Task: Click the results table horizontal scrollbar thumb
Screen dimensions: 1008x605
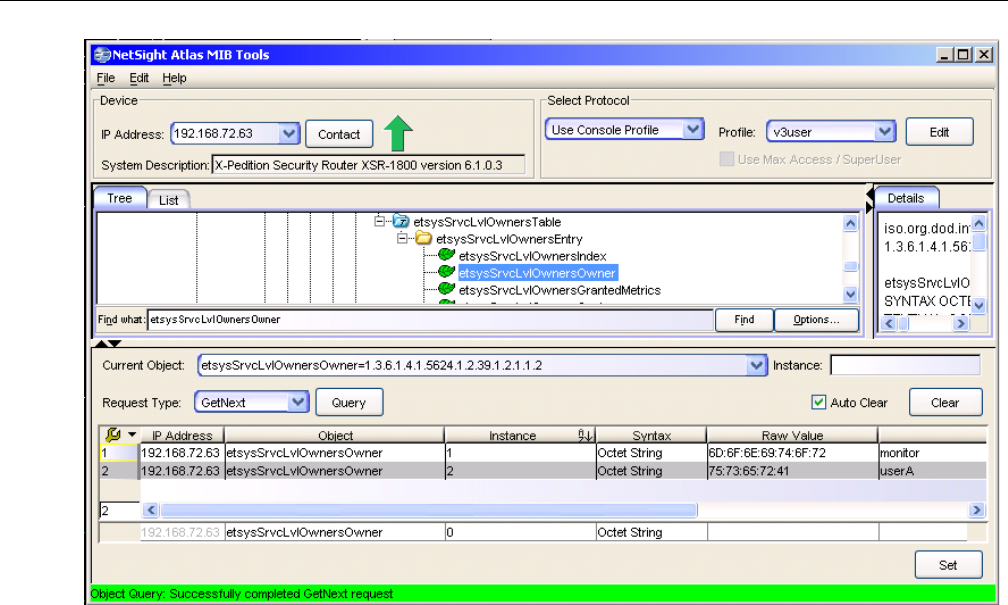Action: point(429,510)
